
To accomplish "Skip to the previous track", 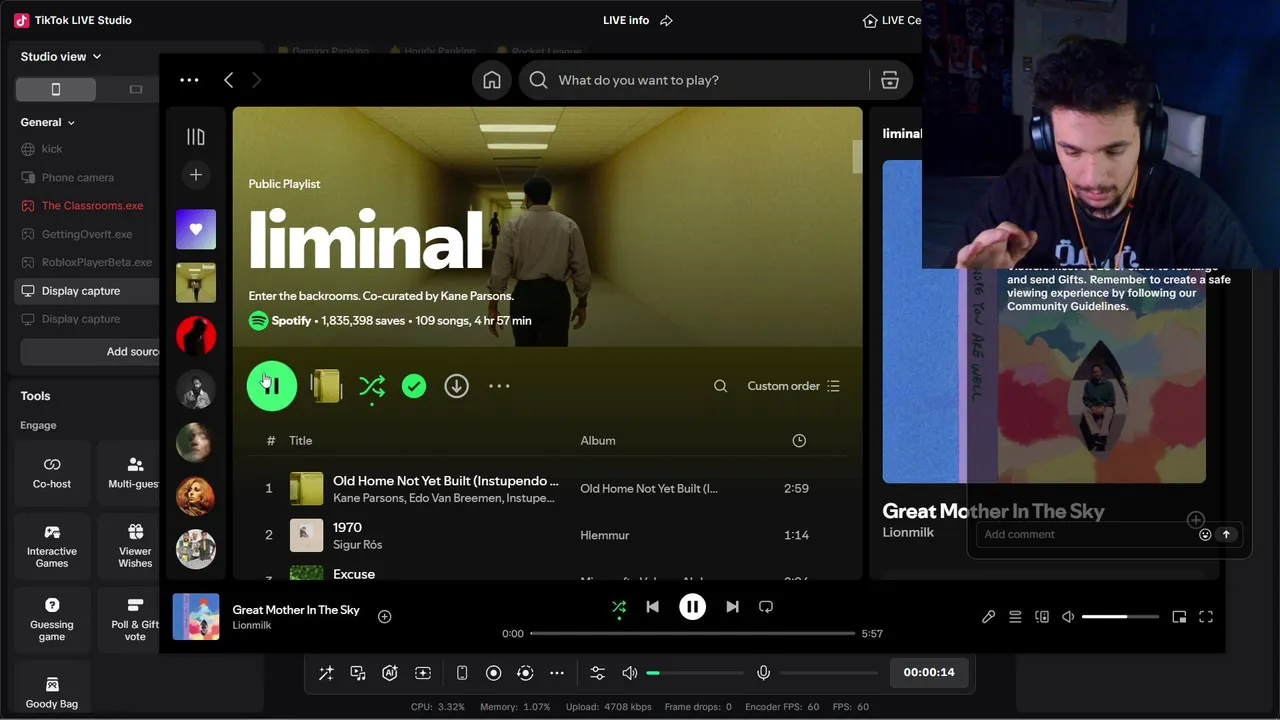I will pos(652,607).
